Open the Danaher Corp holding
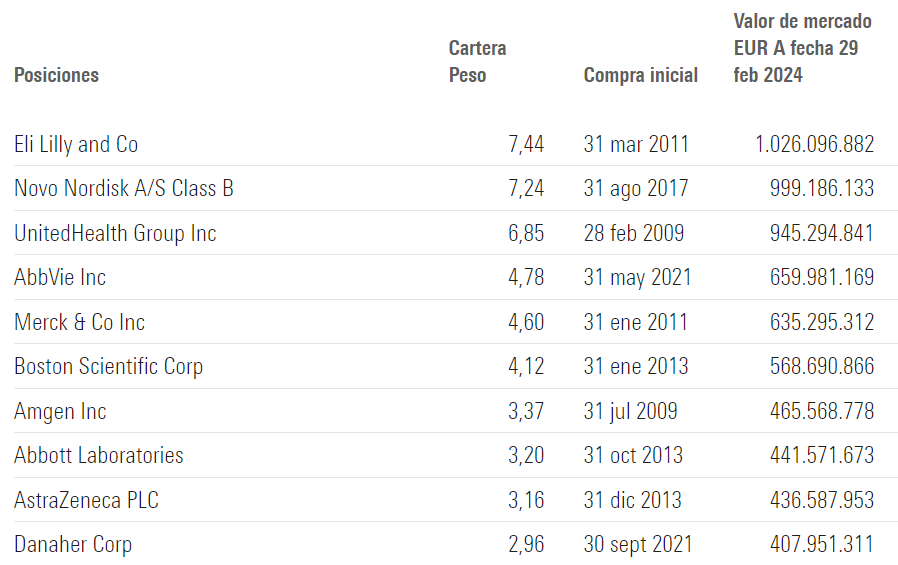 (73, 544)
